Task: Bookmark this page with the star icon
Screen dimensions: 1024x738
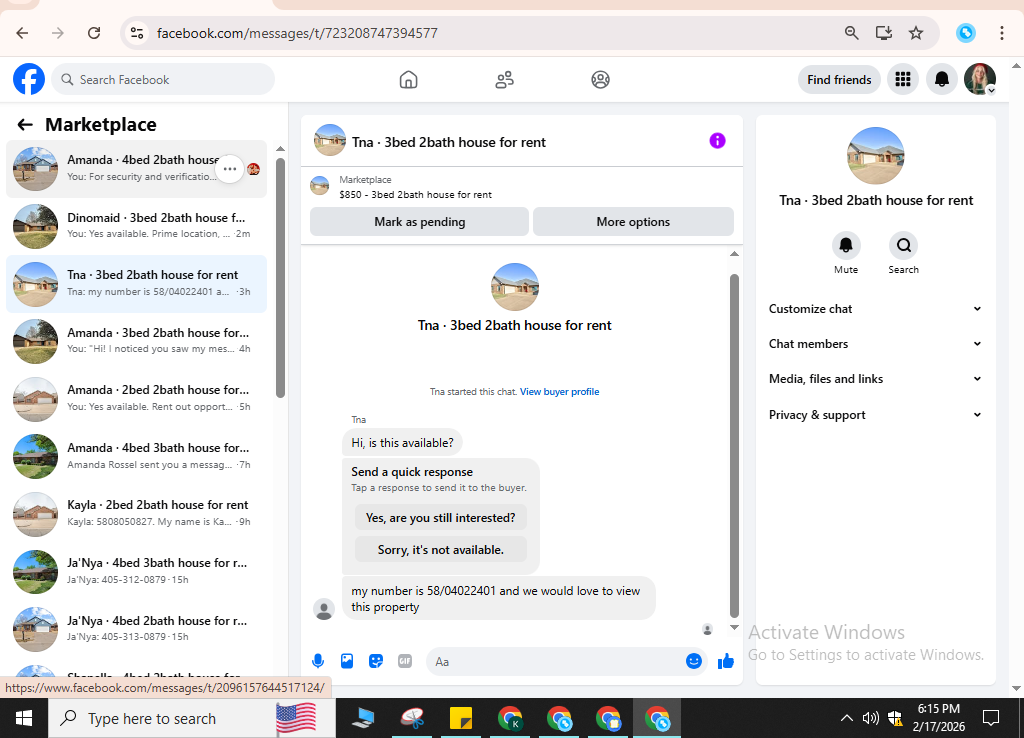Action: point(916,33)
